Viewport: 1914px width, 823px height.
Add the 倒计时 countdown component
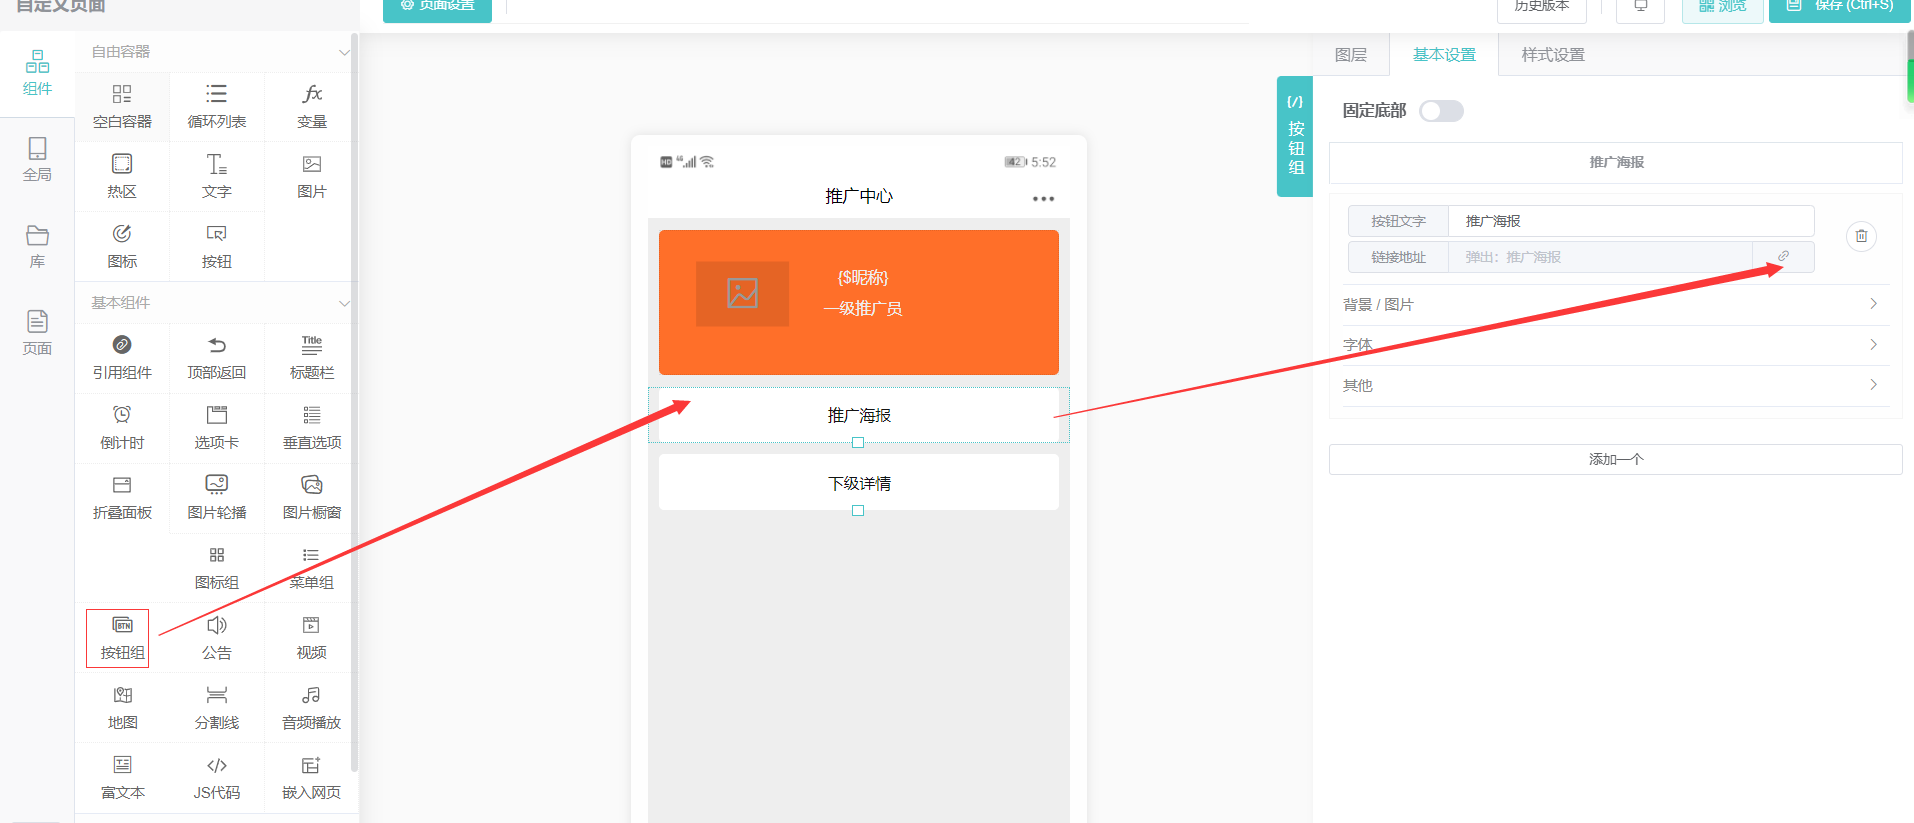click(122, 427)
